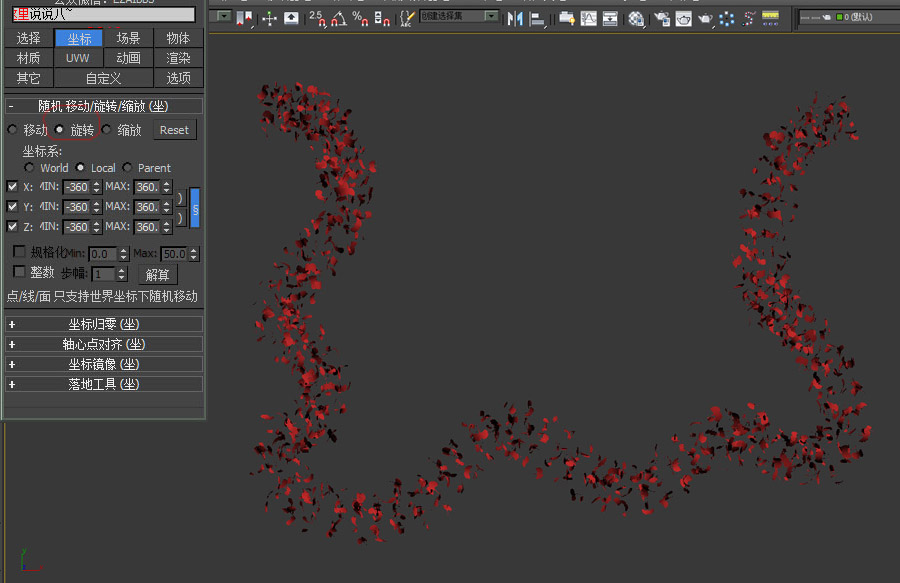This screenshot has height=583, width=900.
Task: Open the 渲染 tab
Action: [x=179, y=58]
